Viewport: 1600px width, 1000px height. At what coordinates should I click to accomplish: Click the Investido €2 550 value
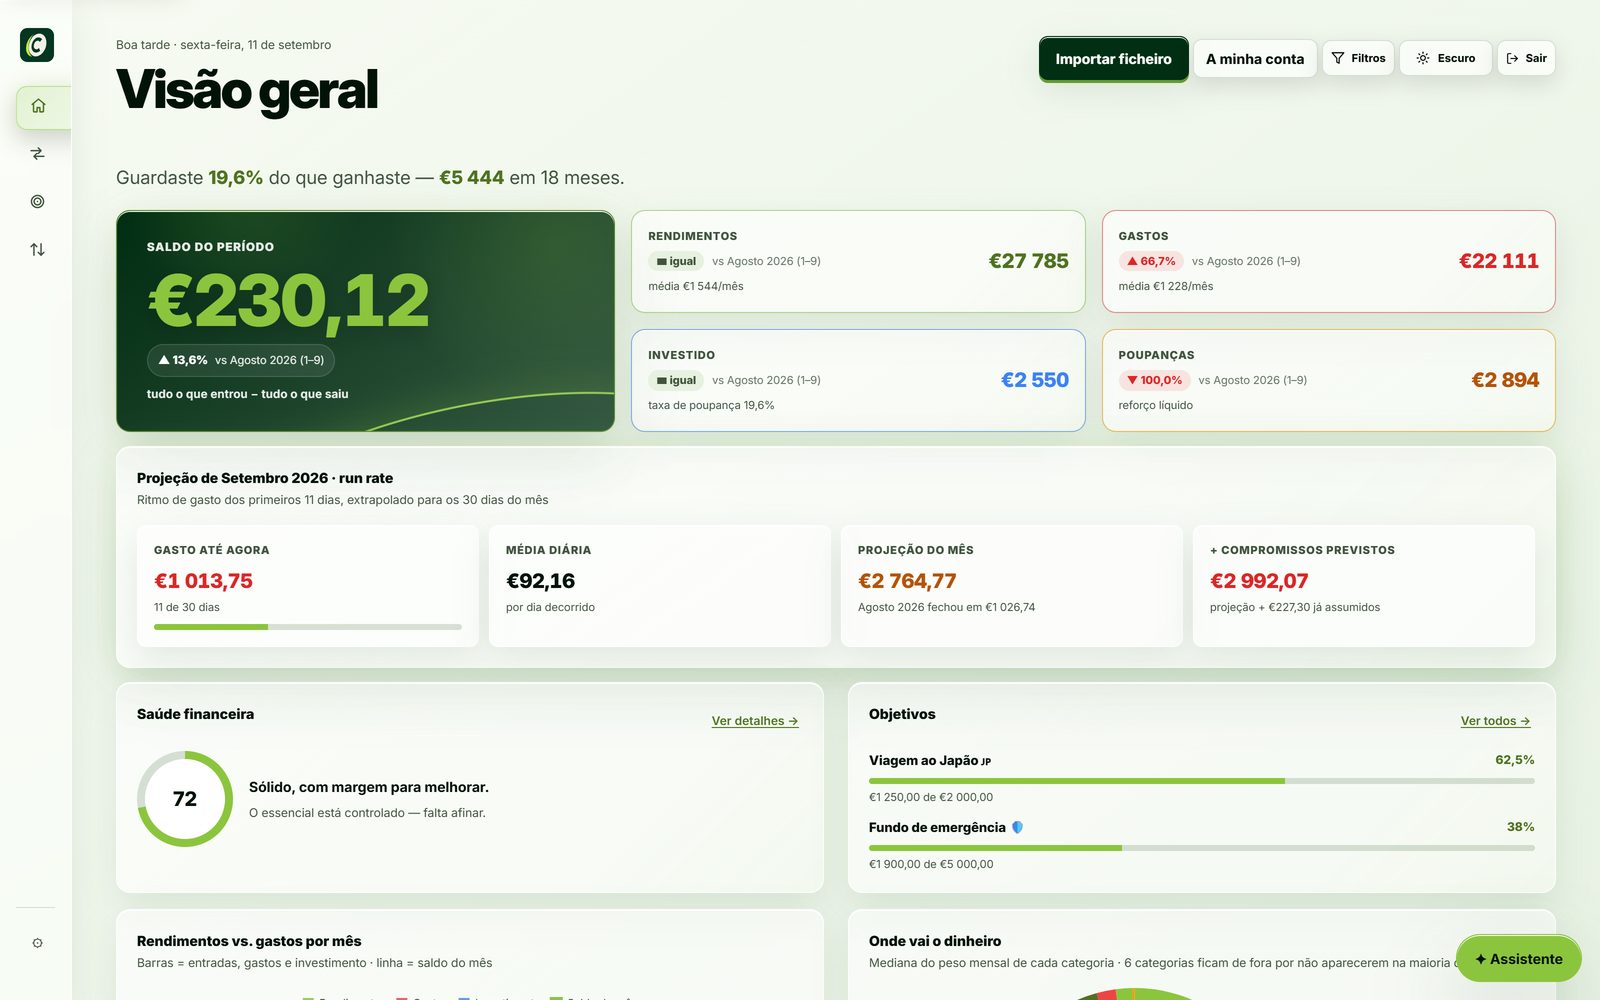click(1035, 380)
